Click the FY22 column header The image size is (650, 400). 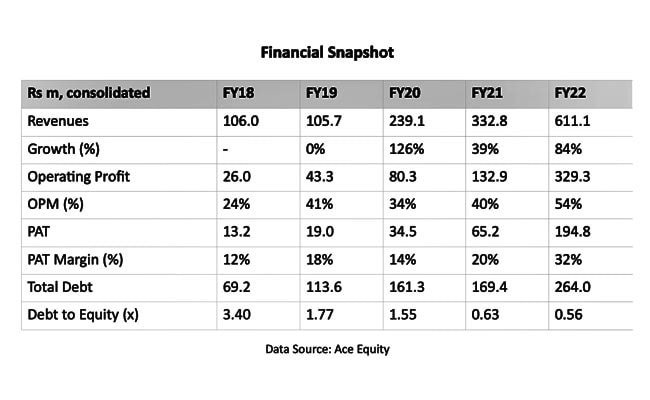pyautogui.click(x=568, y=93)
